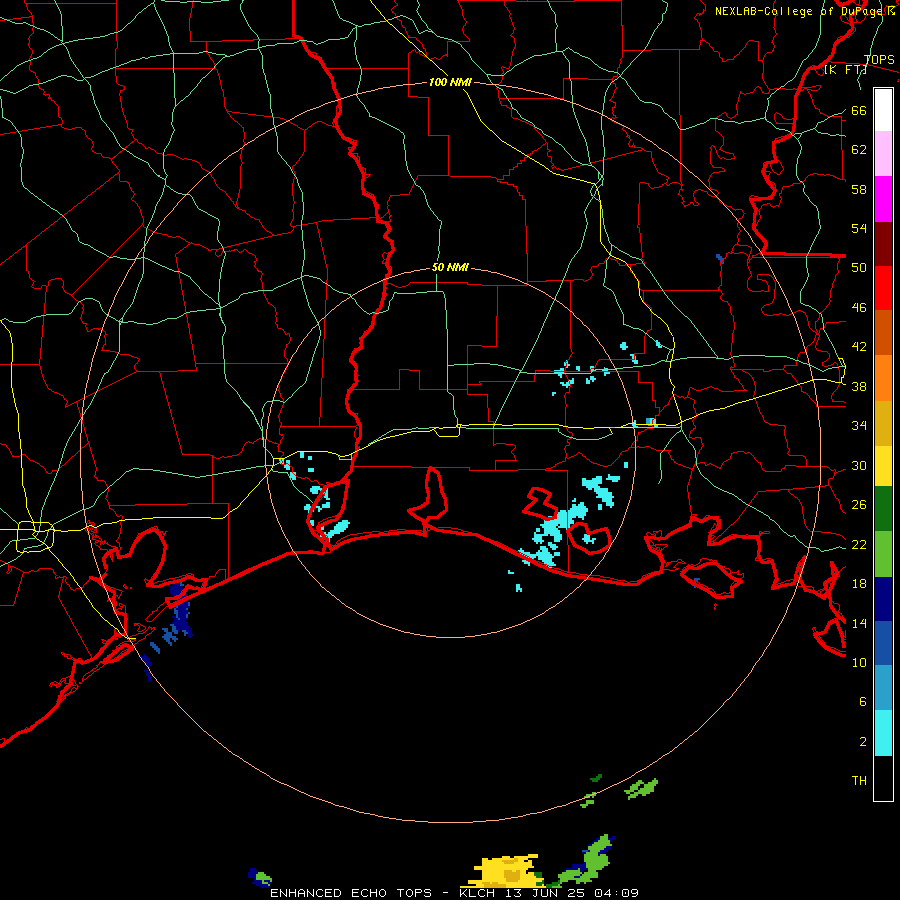The image size is (900, 900).
Task: Select the magenta legend swatch
Action: click(x=883, y=199)
